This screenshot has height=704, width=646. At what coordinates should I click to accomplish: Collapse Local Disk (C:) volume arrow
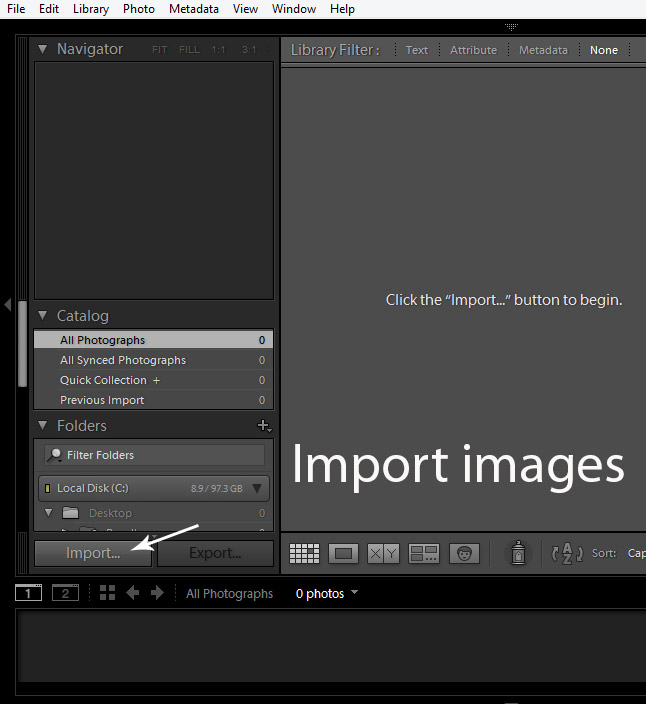coord(257,488)
